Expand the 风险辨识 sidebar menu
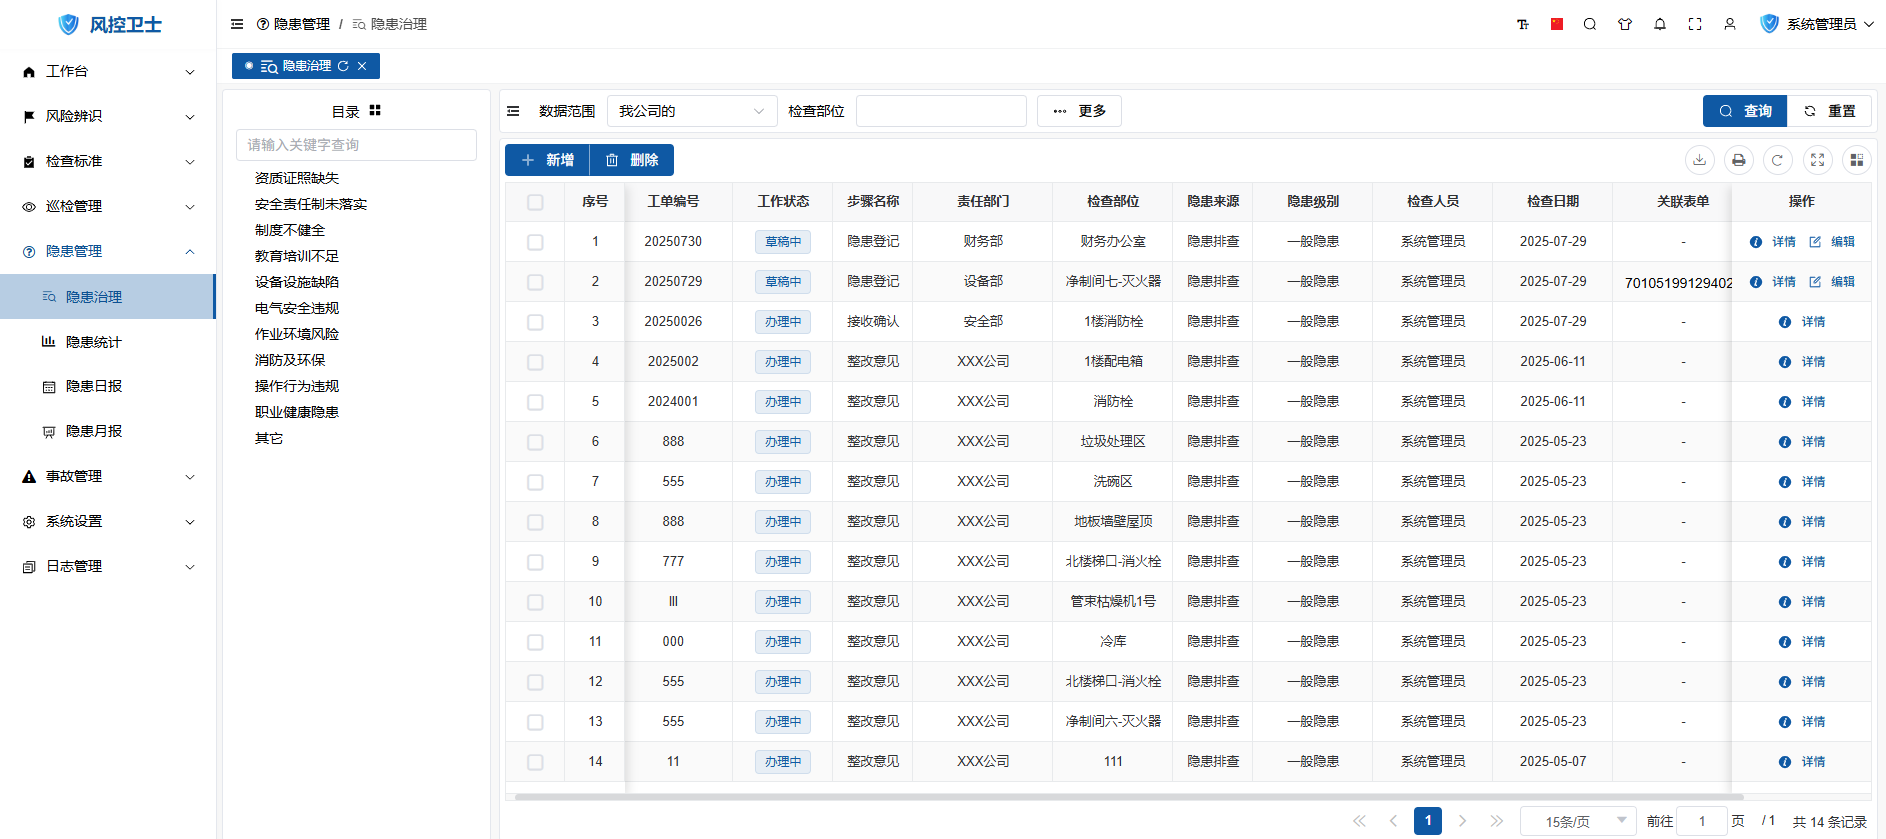Viewport: 1886px width, 839px height. (108, 116)
